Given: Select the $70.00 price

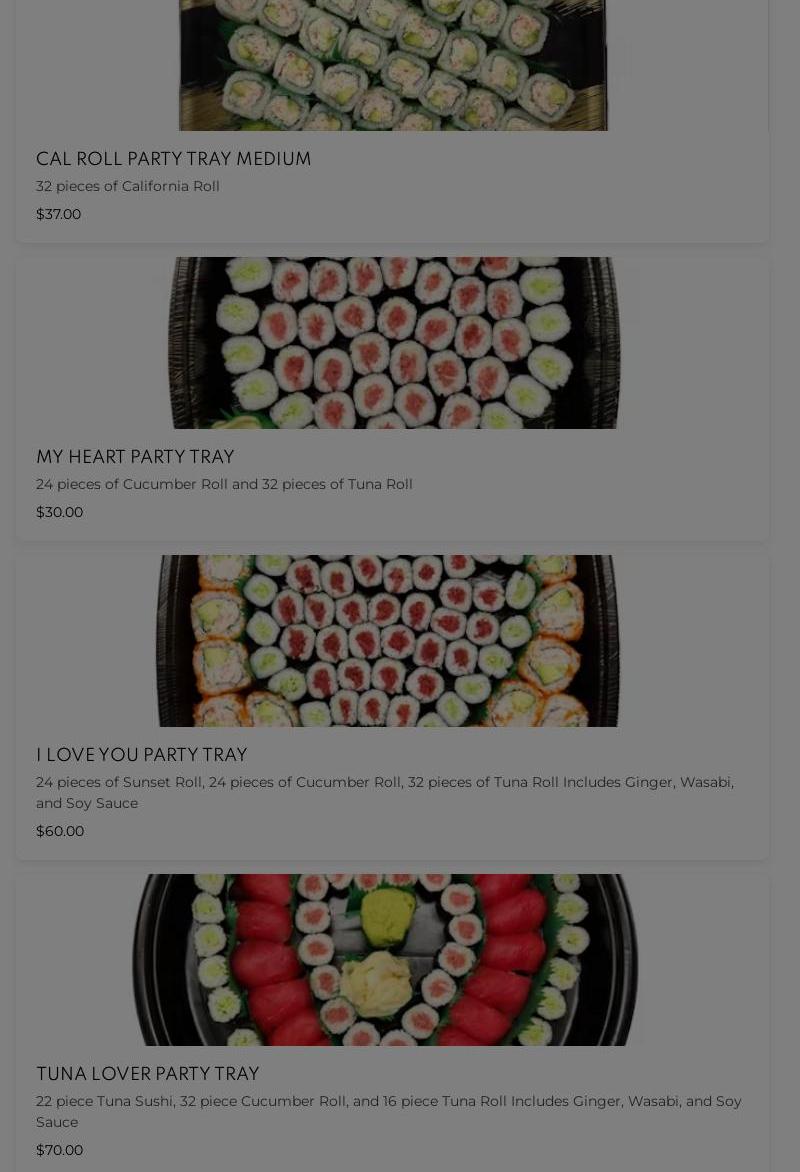Looking at the screenshot, I should 60,1150.
